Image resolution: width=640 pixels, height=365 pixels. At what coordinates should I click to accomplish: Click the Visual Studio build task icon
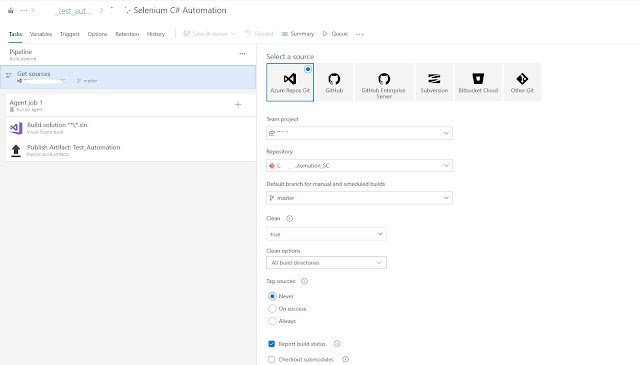tap(16, 128)
